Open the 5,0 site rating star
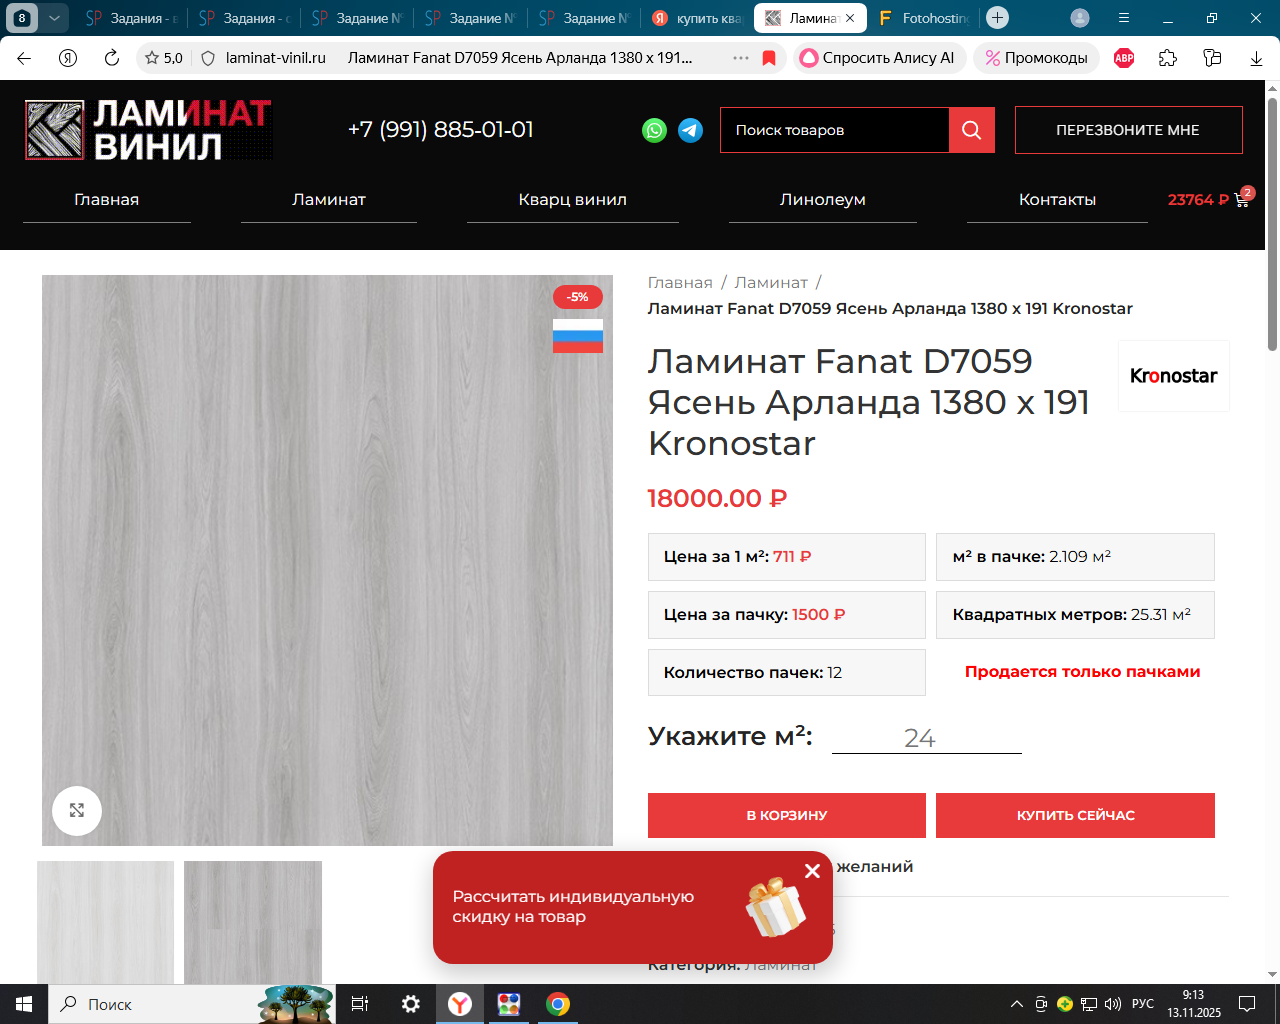Viewport: 1280px width, 1024px height. point(164,58)
